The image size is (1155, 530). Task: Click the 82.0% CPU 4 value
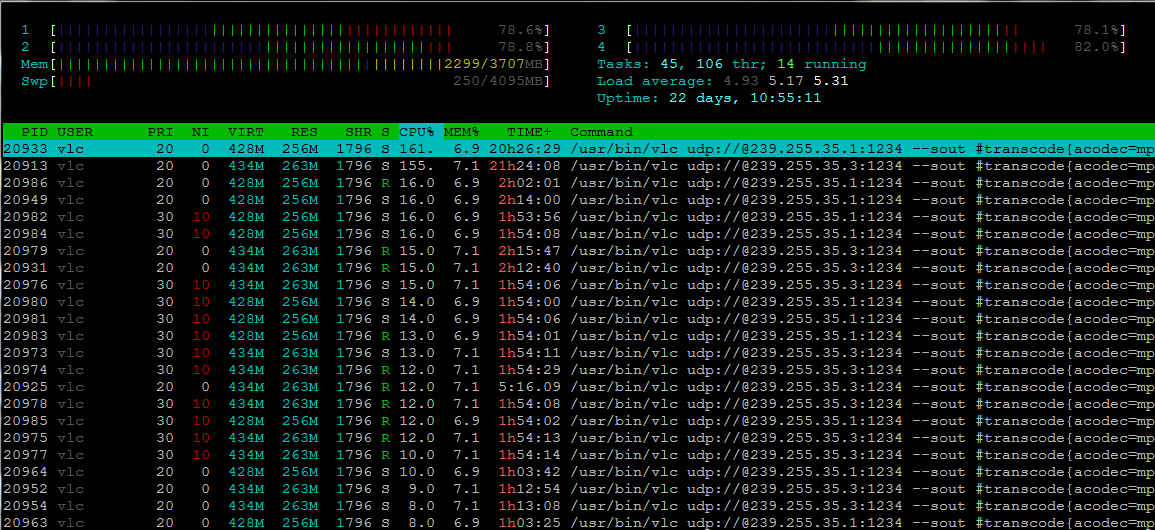(x=1097, y=47)
